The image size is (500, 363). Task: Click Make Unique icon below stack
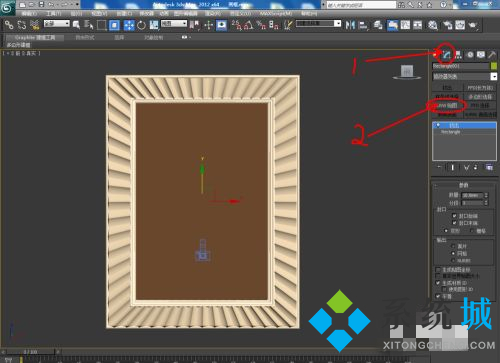[x=466, y=167]
